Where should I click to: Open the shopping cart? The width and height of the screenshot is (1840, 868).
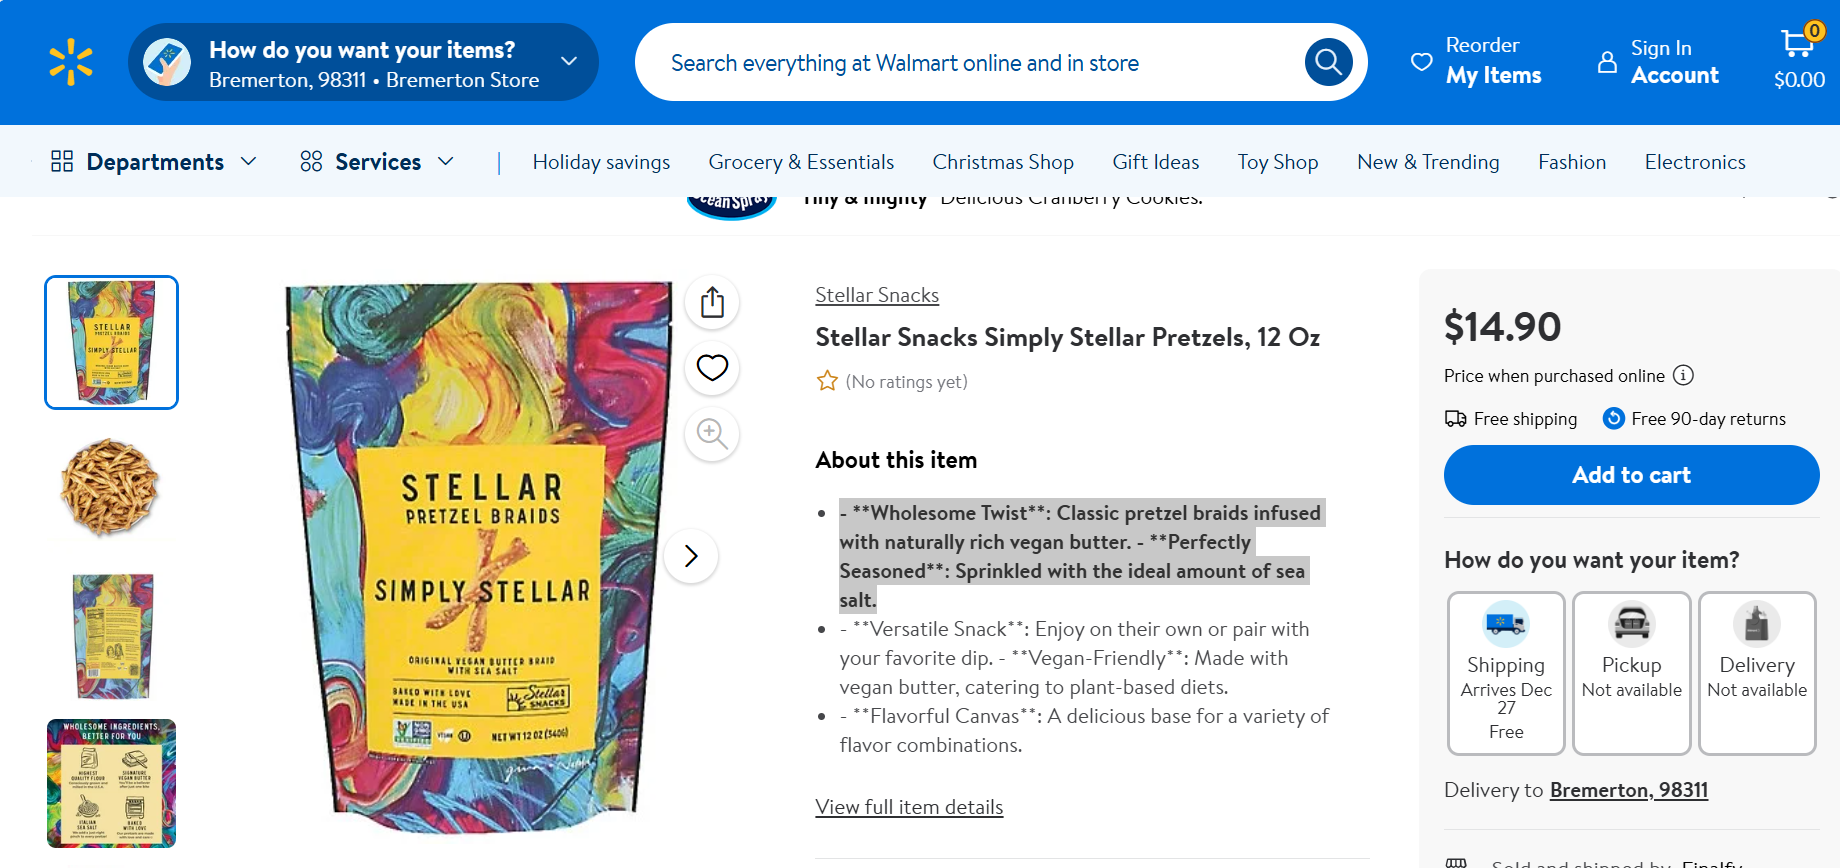(x=1799, y=60)
